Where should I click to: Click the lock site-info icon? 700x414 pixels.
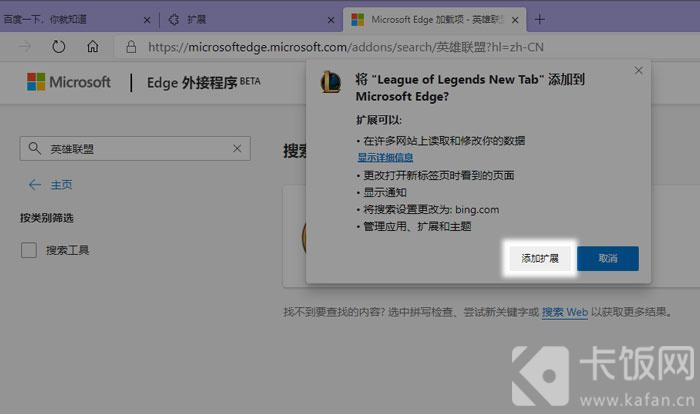click(x=131, y=46)
